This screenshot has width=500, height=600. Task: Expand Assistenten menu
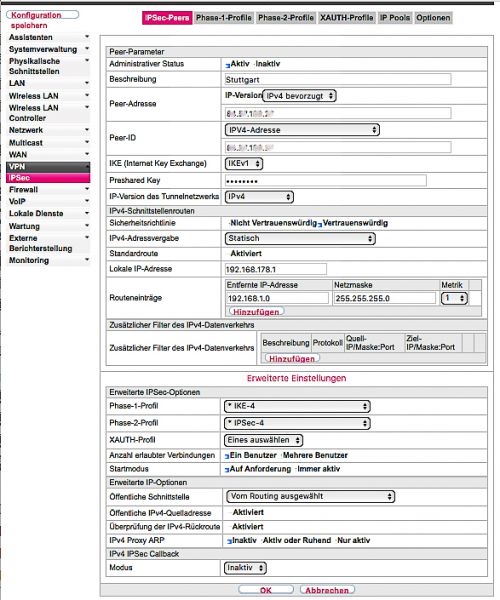tap(48, 37)
